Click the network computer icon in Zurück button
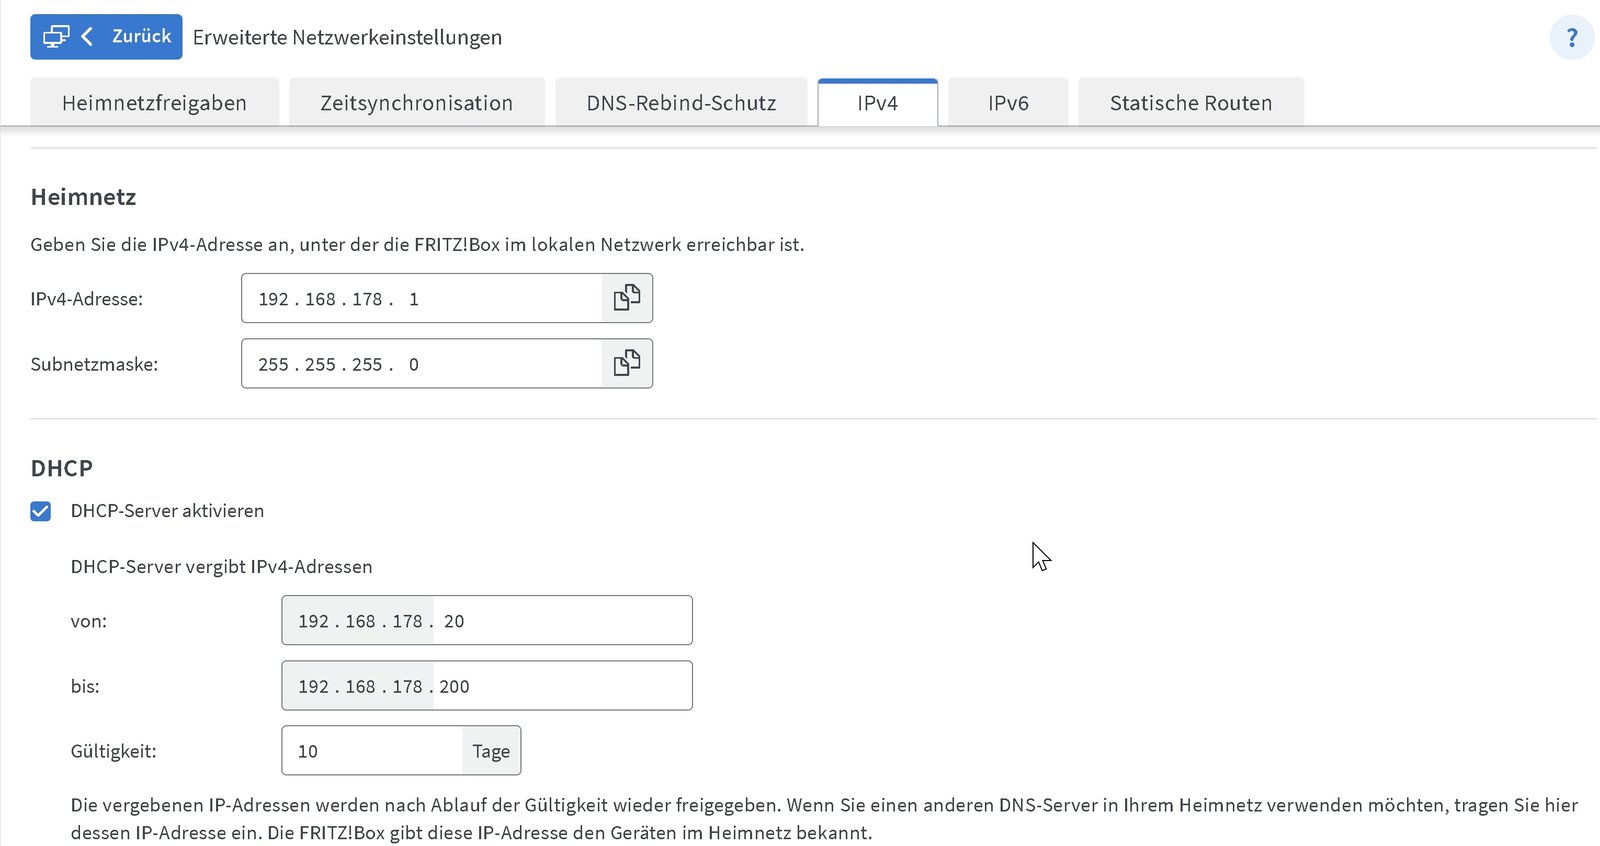 click(56, 37)
